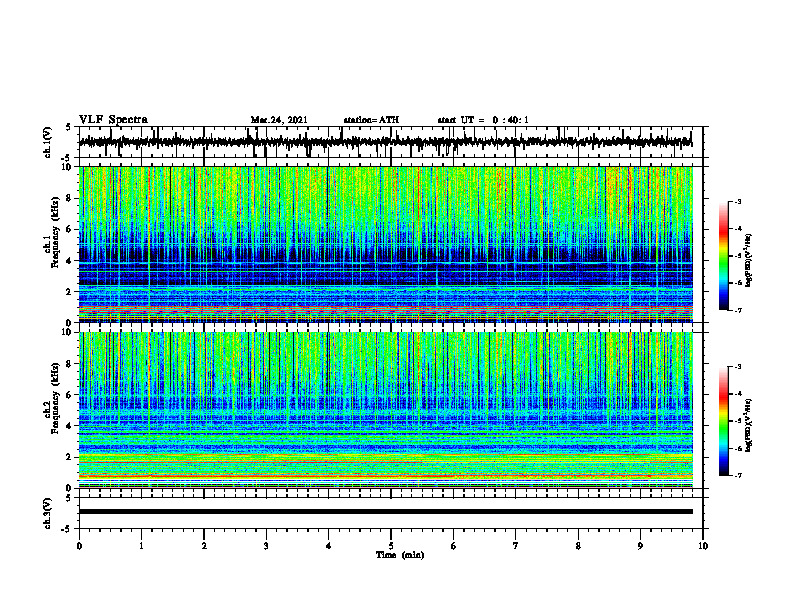Click the "ch.3(V)" axis label
792x612 pixels.
pos(47,513)
